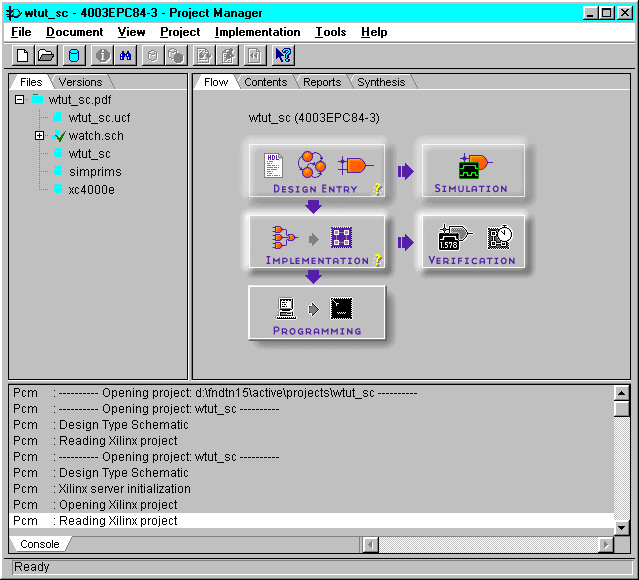Open the timing analyzer stopwatch icon
The image size is (639, 580).
tap(500, 237)
